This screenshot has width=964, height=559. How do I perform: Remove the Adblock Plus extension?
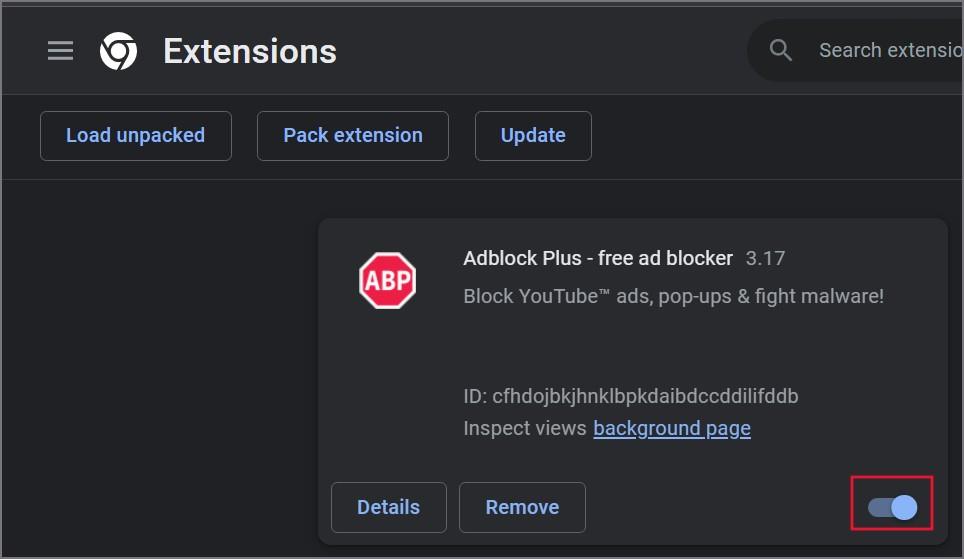[x=522, y=507]
